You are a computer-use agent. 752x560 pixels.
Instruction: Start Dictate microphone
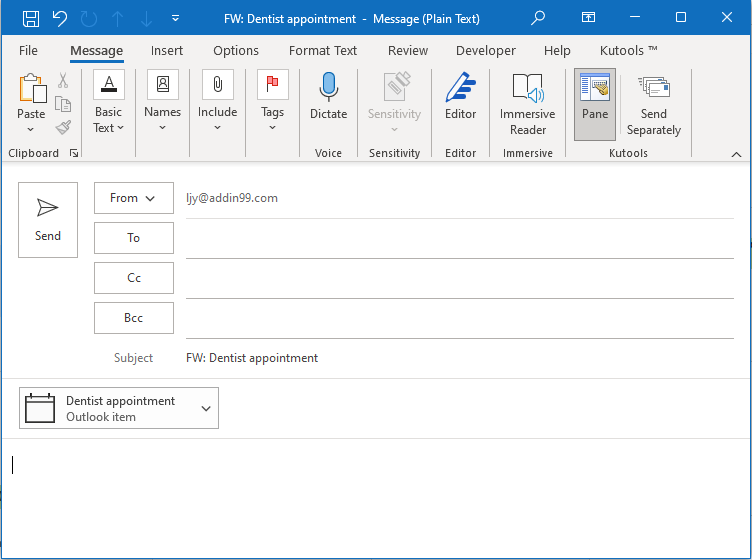pyautogui.click(x=329, y=96)
